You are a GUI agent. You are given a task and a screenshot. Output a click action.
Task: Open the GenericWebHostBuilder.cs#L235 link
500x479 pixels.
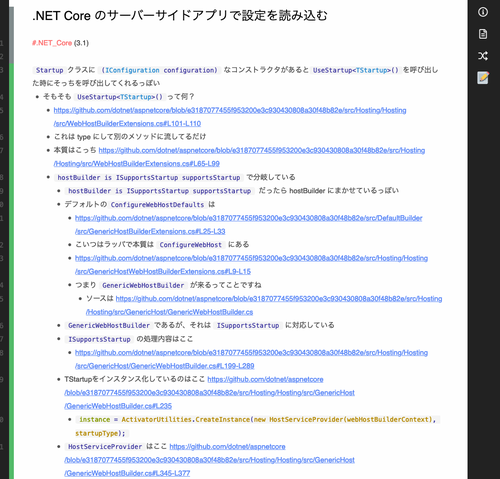[209, 392]
